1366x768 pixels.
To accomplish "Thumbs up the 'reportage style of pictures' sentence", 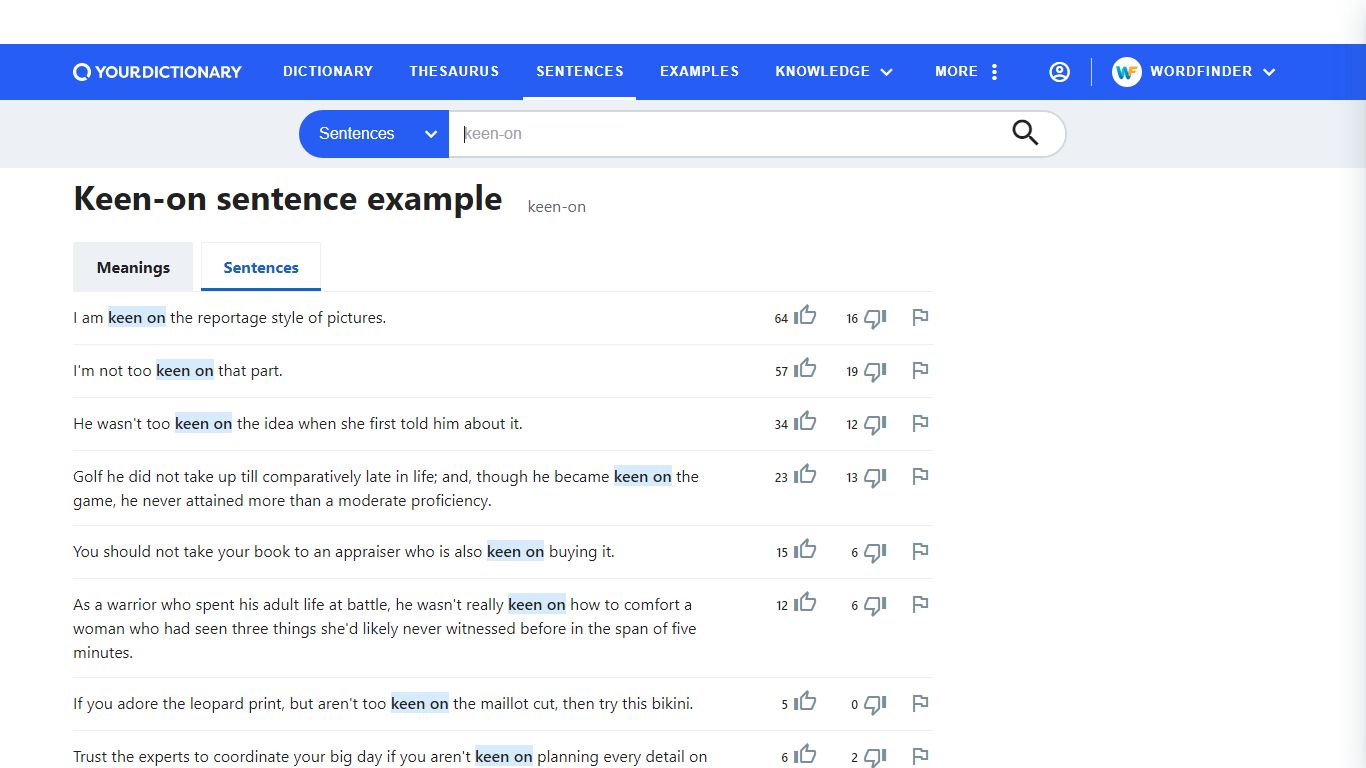I will [x=805, y=316].
